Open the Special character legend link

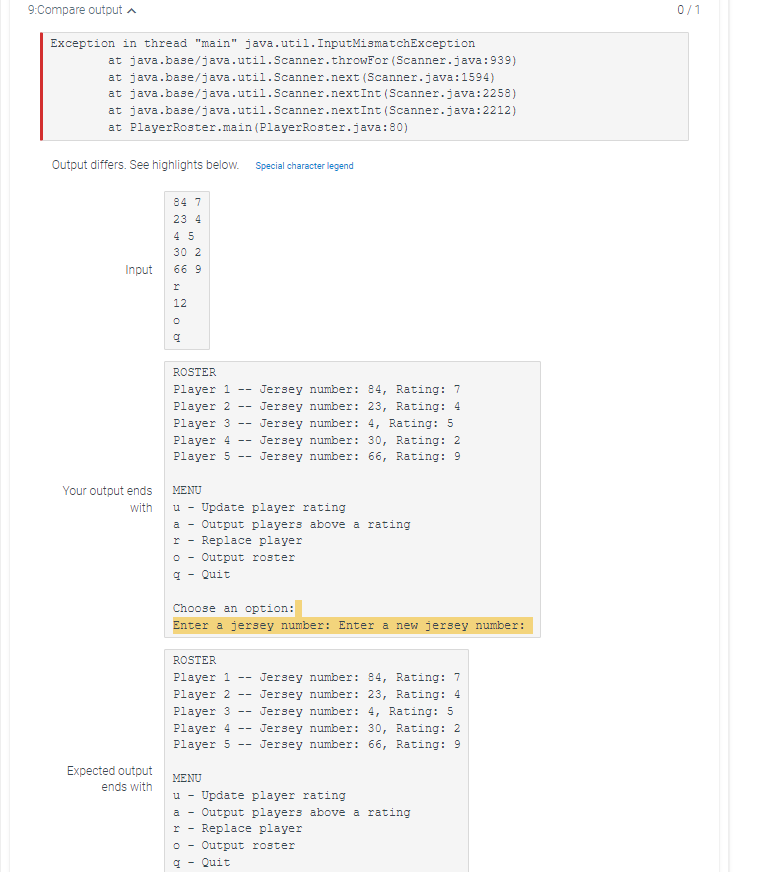click(304, 166)
